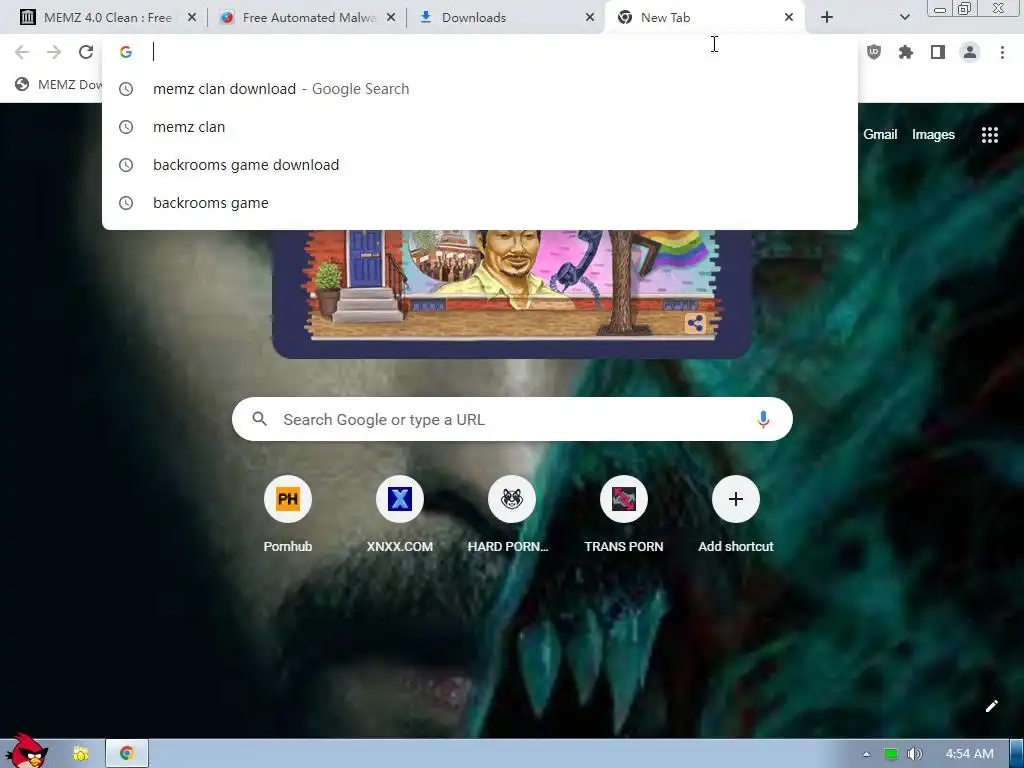Open the 4:54 AM taskbar clock

969,754
